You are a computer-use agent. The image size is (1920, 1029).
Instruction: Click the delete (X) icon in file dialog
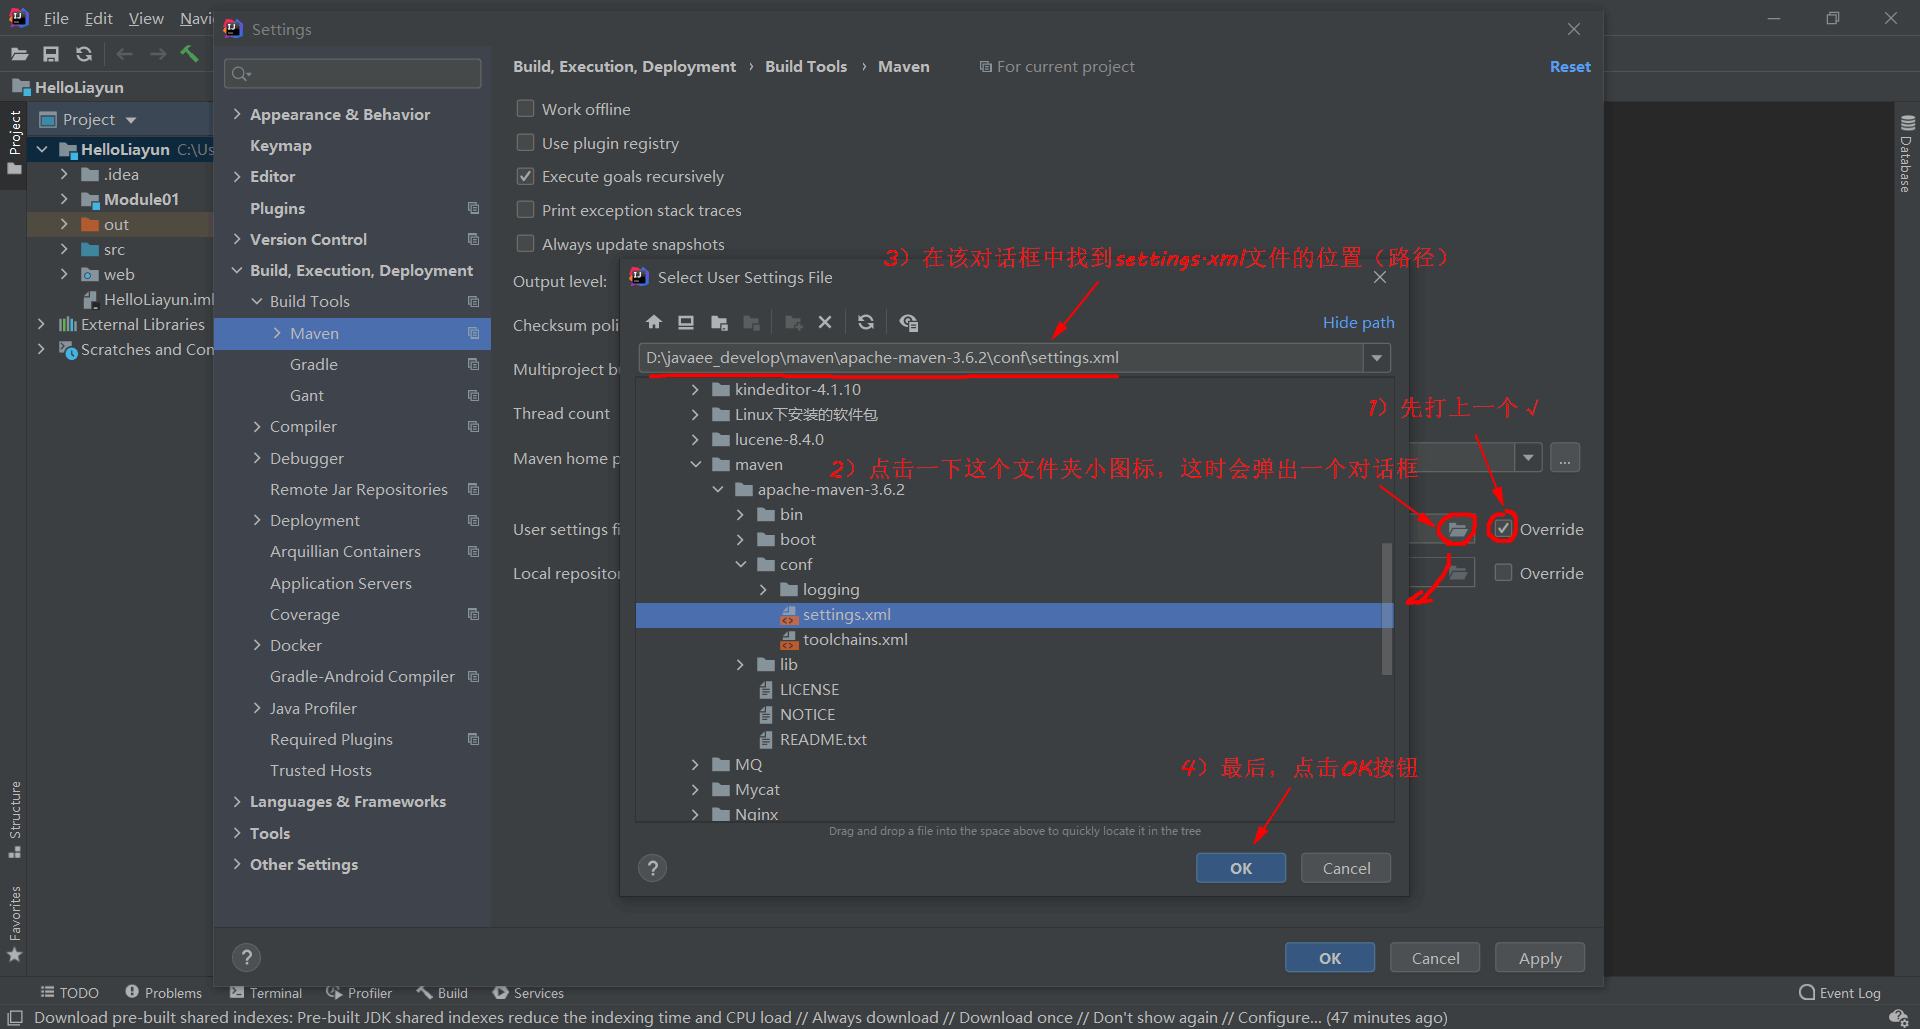click(825, 322)
